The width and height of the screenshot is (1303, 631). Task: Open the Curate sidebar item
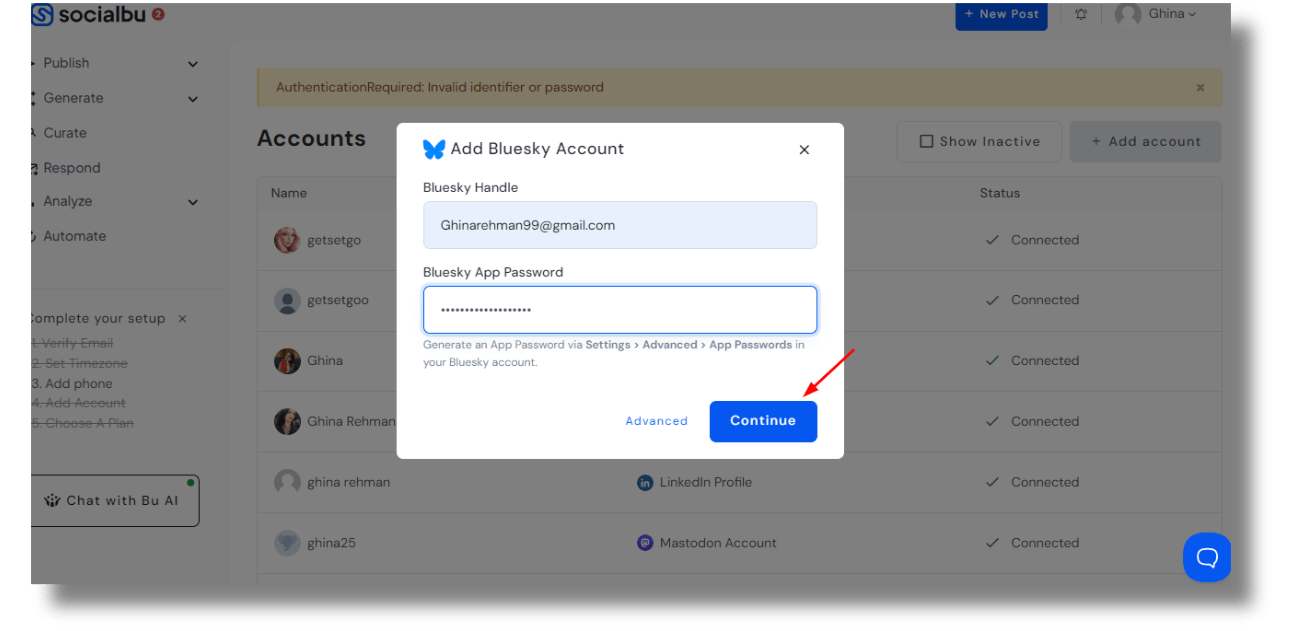65,133
